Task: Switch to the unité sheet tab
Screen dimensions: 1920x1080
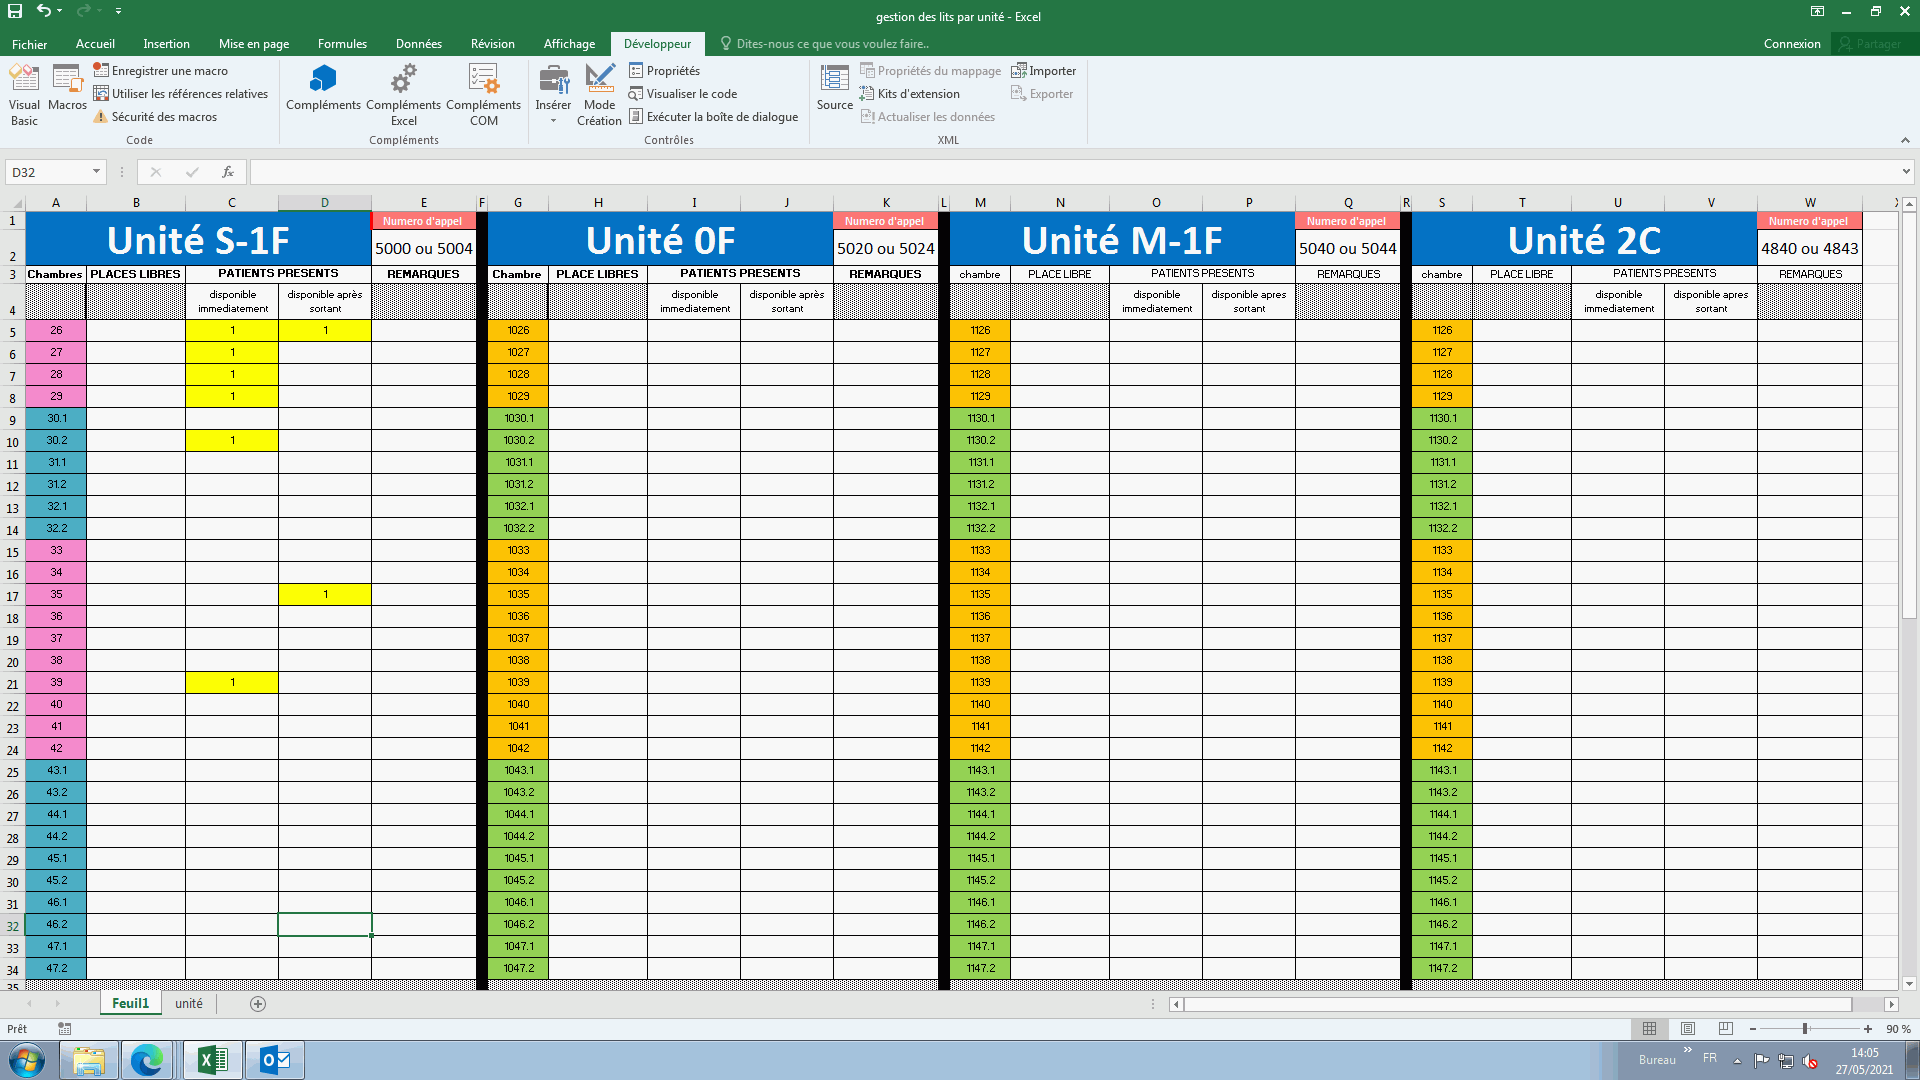Action: (189, 1003)
